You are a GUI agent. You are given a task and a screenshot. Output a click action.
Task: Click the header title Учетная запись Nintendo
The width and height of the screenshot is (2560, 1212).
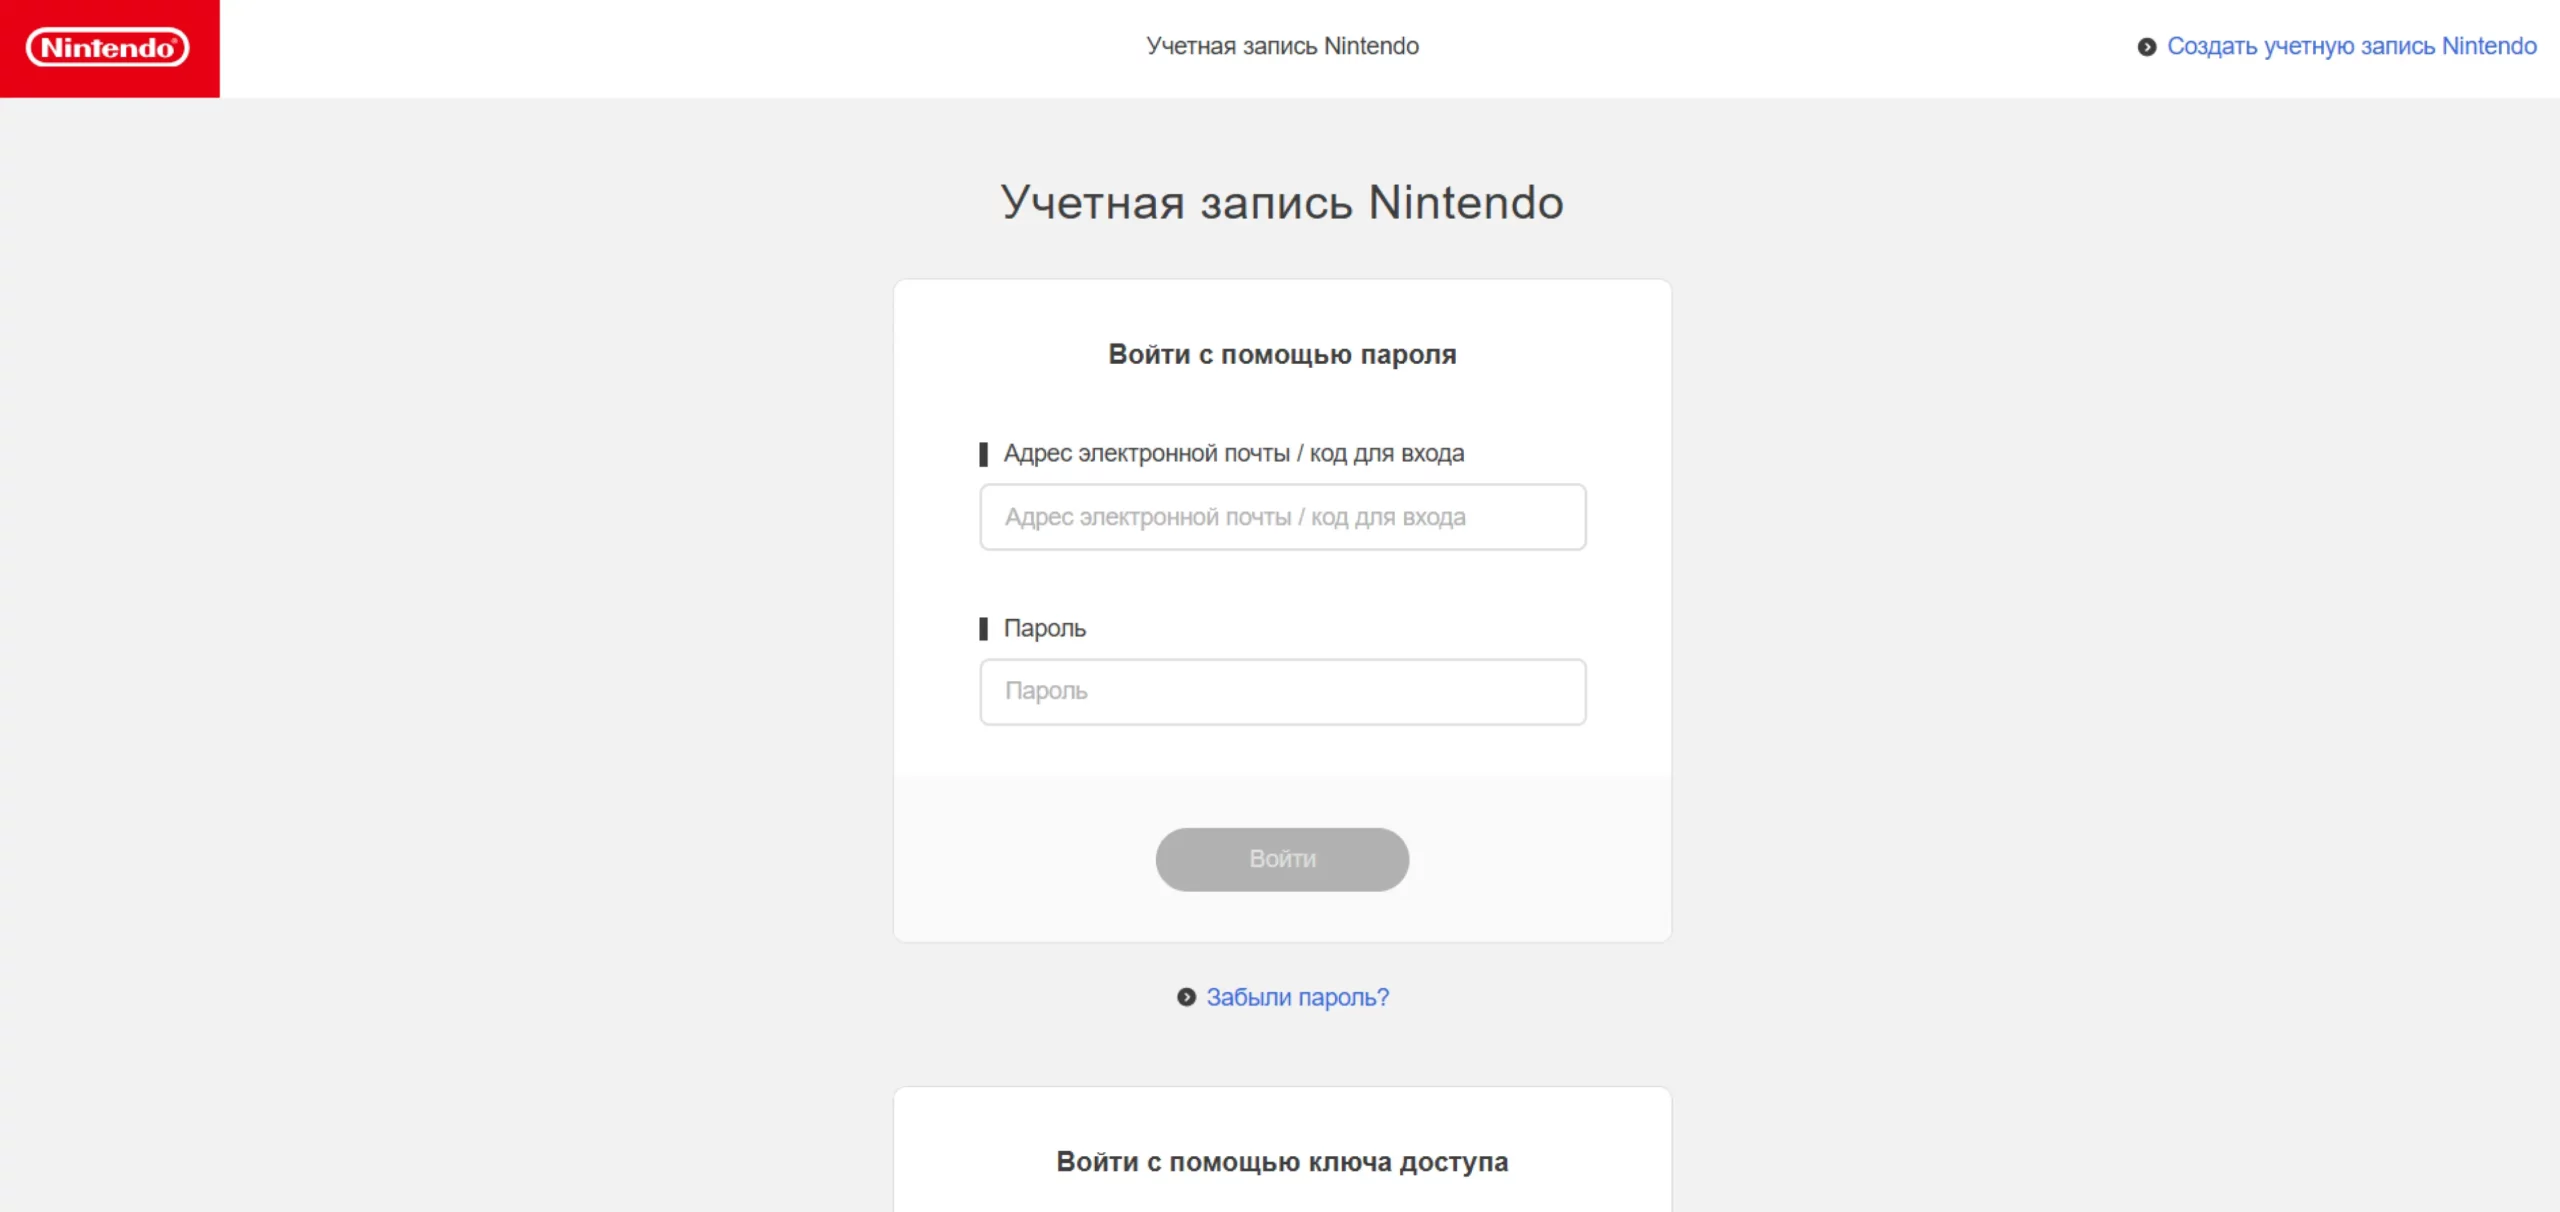1282,47
